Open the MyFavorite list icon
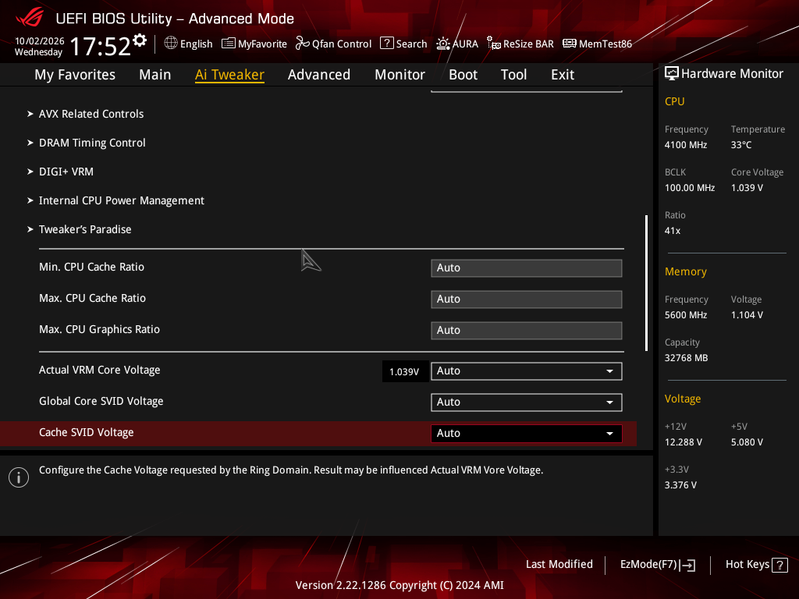Screen dimensions: 799x599 (x=228, y=43)
